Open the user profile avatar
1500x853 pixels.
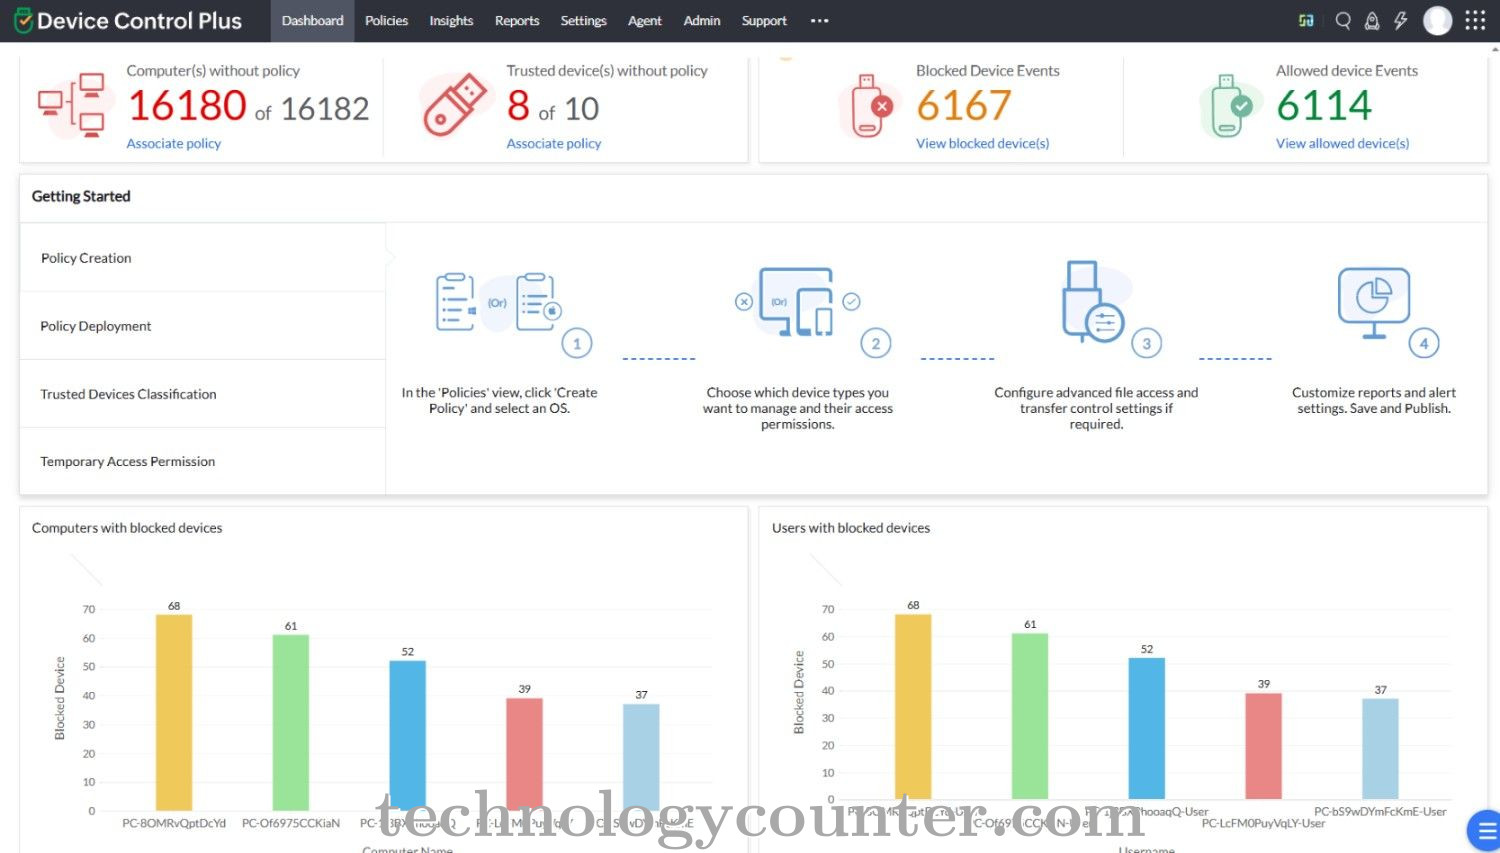(1437, 20)
